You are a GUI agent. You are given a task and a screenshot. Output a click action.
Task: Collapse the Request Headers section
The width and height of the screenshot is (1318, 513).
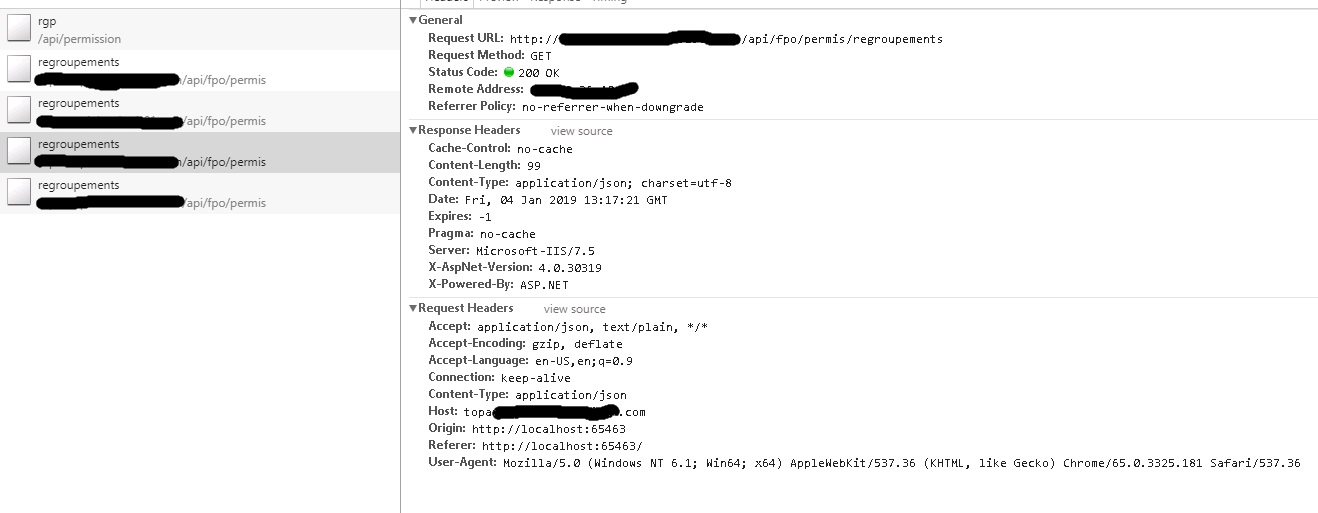tap(413, 308)
